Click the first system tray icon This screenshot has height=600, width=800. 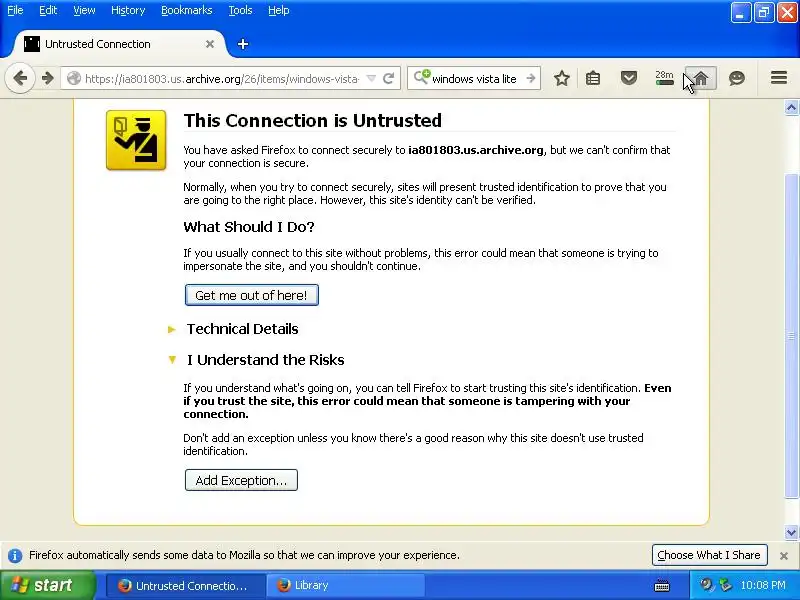tap(707, 585)
